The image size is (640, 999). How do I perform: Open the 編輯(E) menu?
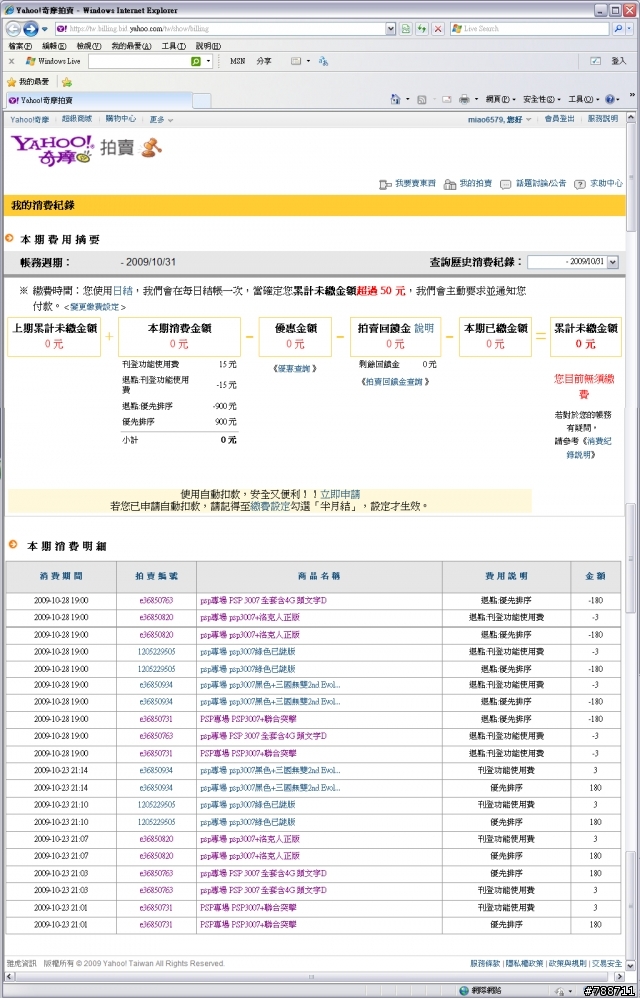tap(54, 46)
